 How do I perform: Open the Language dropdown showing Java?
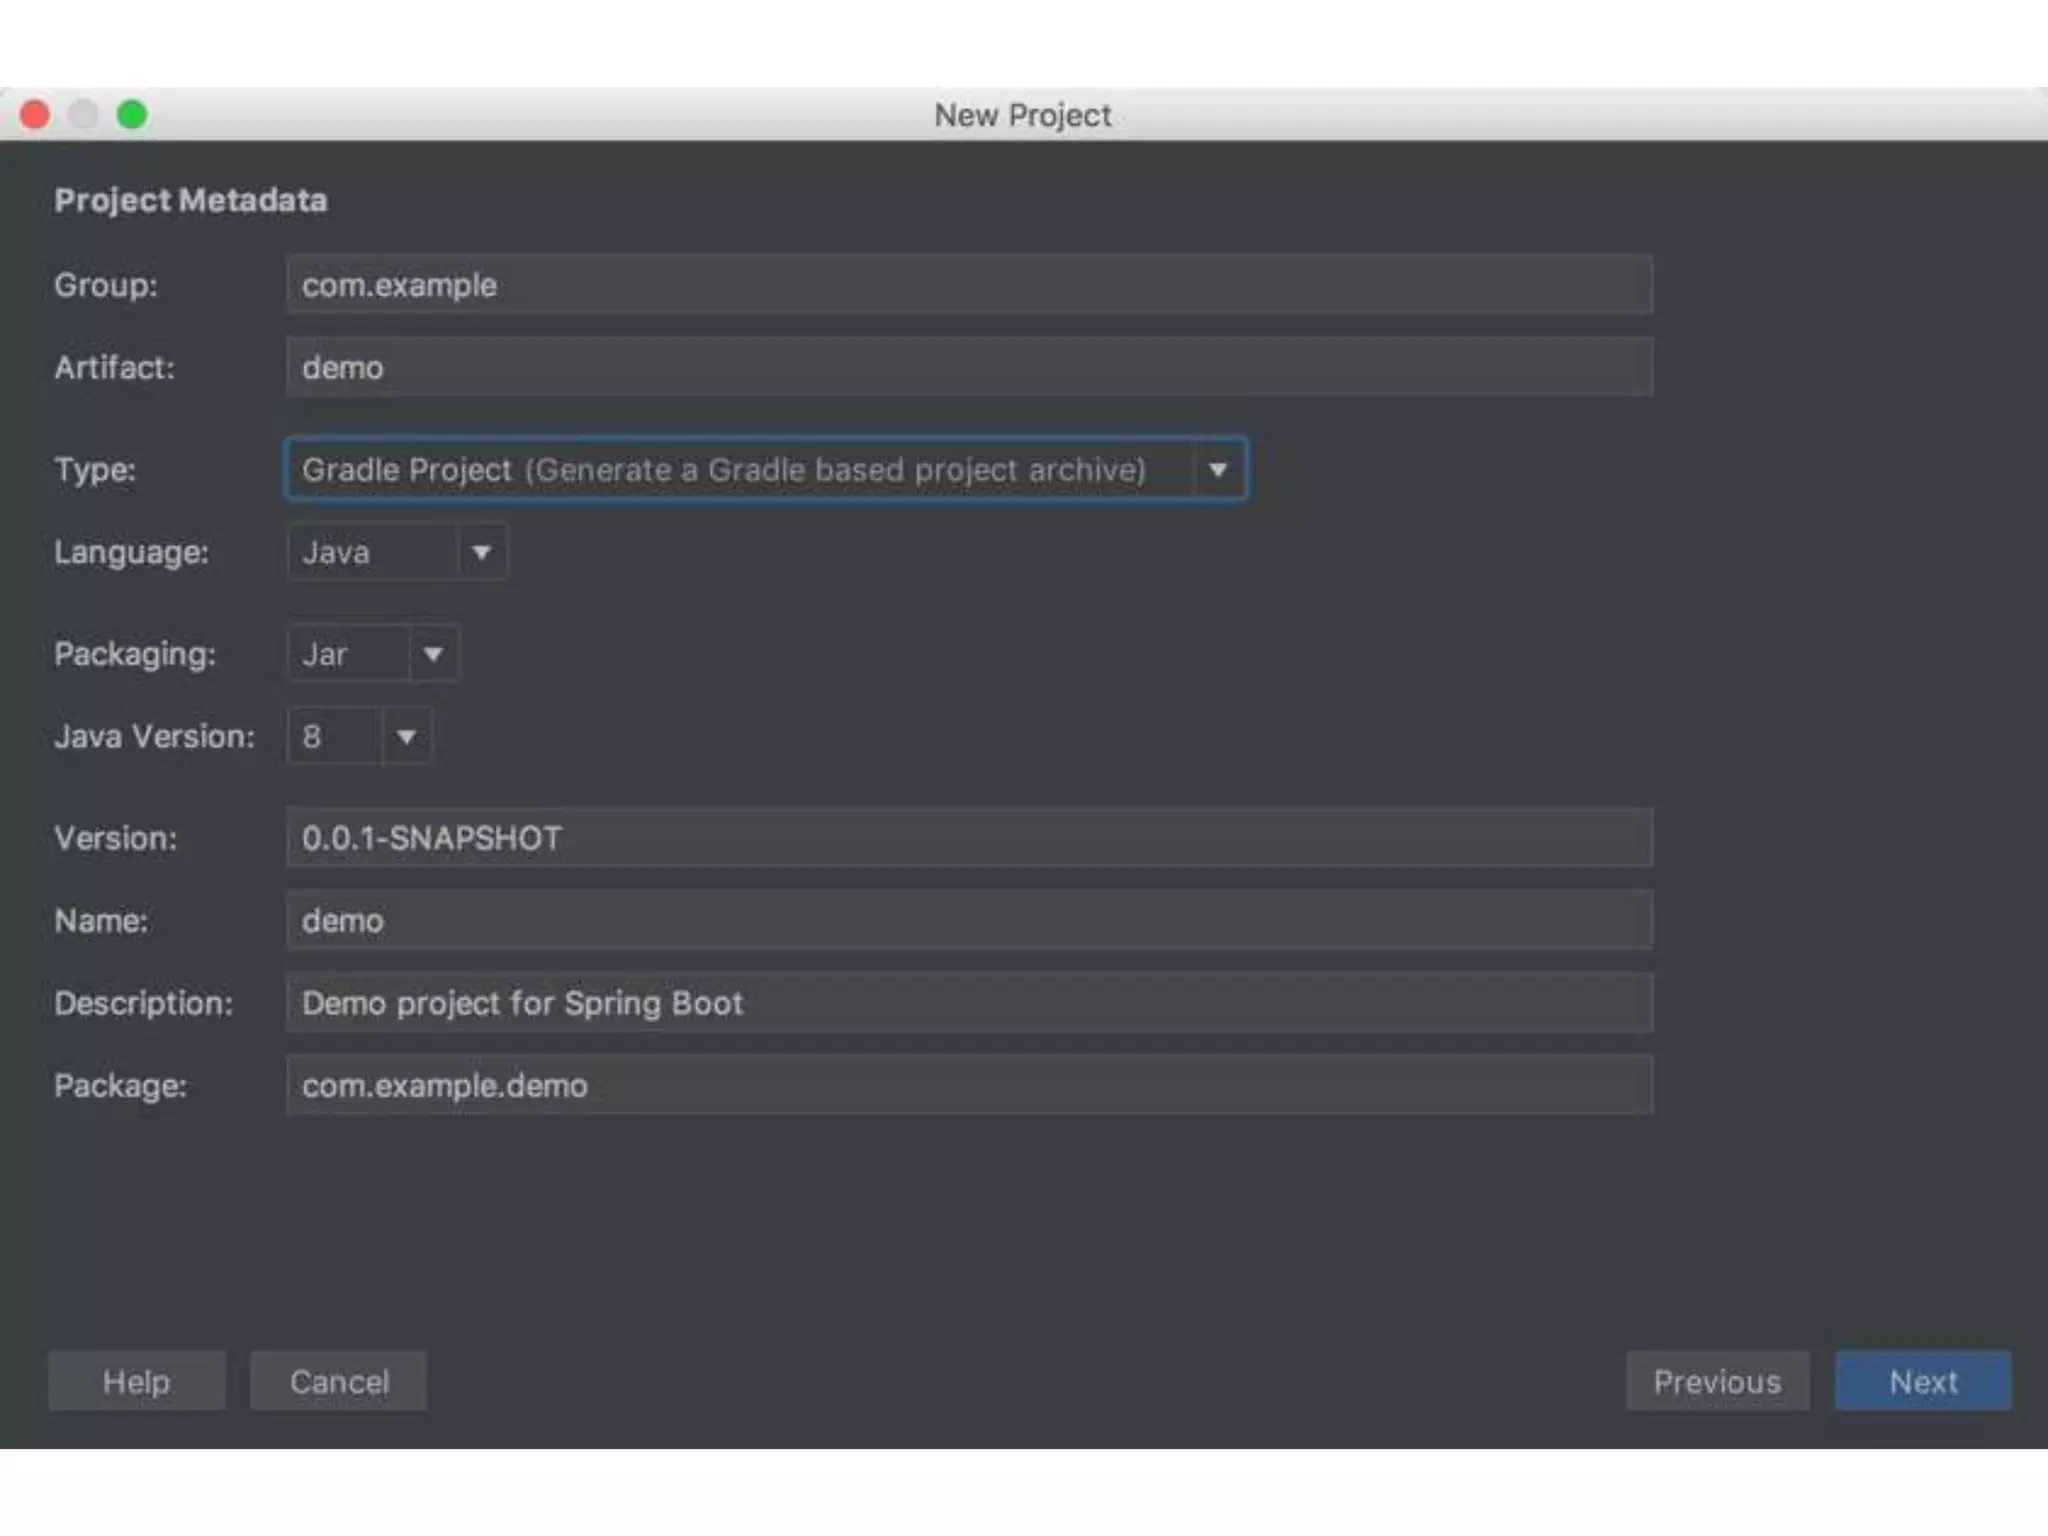(x=481, y=552)
